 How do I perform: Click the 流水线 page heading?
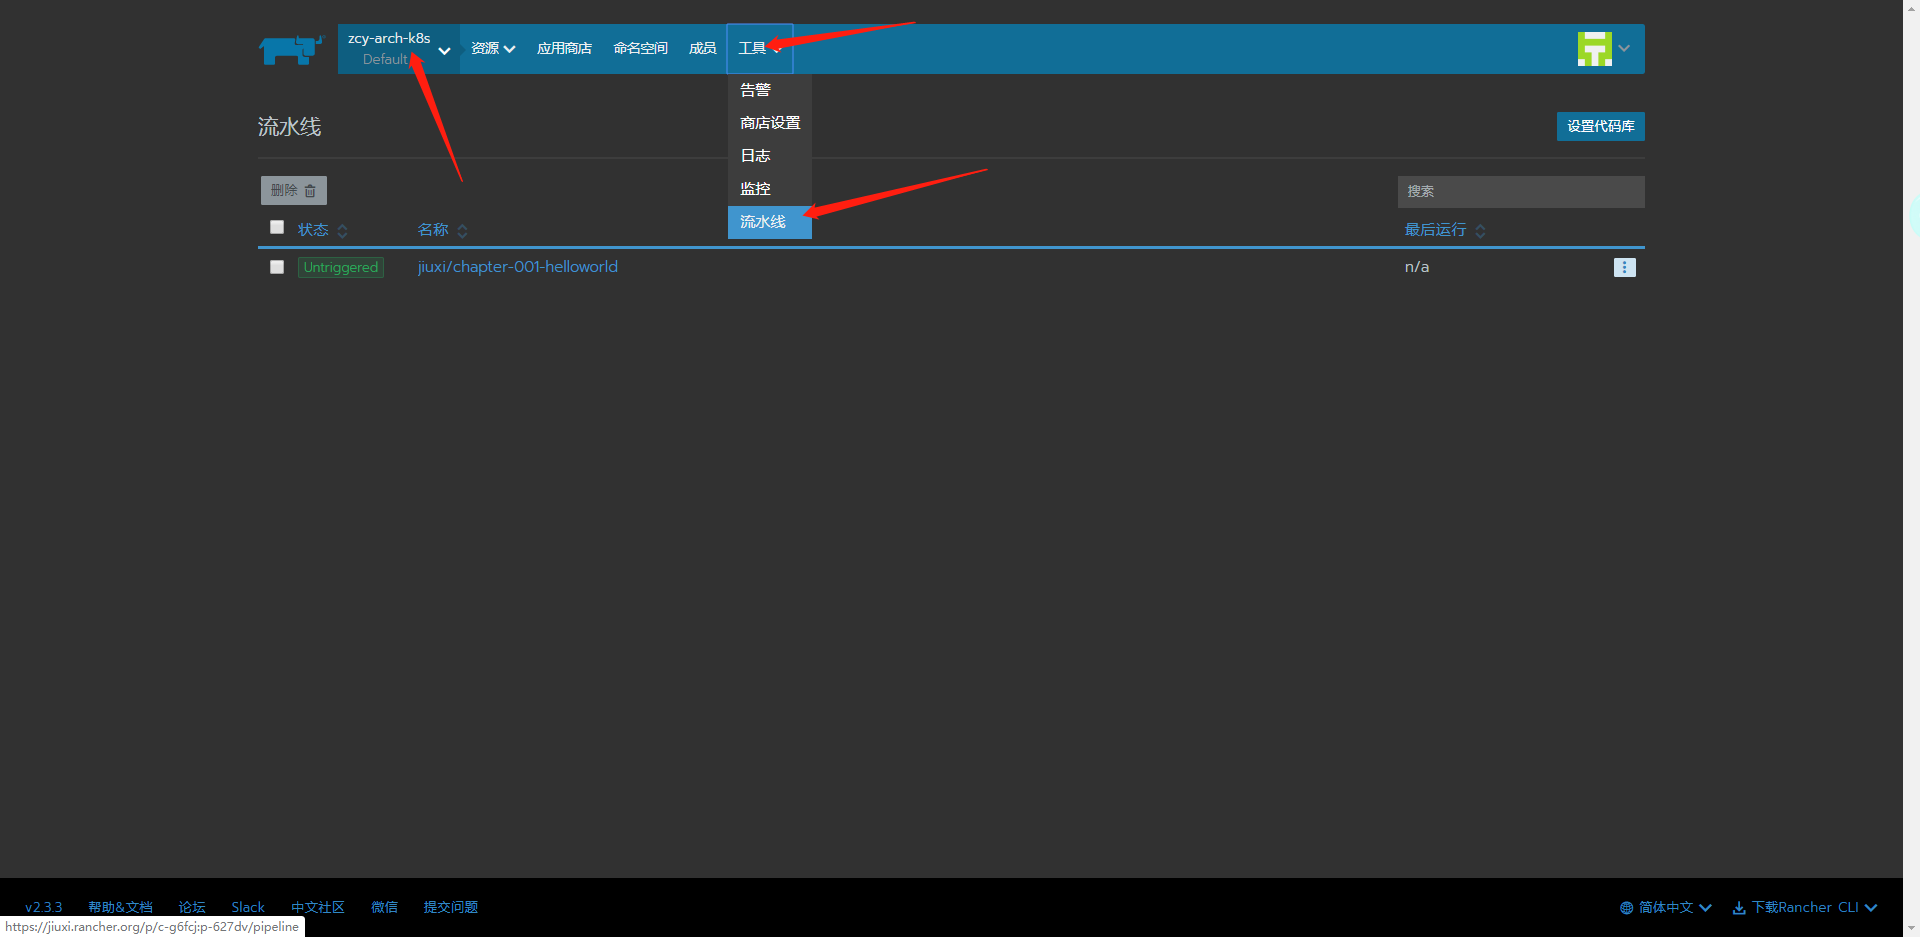[x=289, y=127]
